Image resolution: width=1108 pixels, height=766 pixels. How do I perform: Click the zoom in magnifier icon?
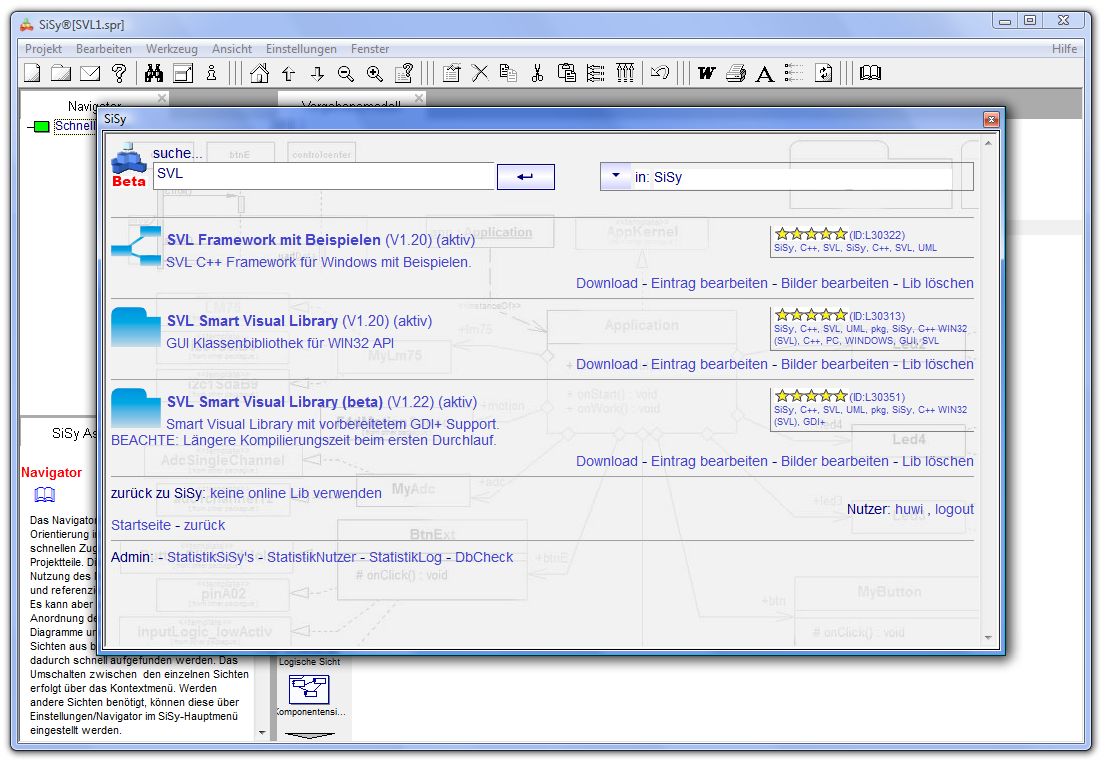(x=375, y=73)
